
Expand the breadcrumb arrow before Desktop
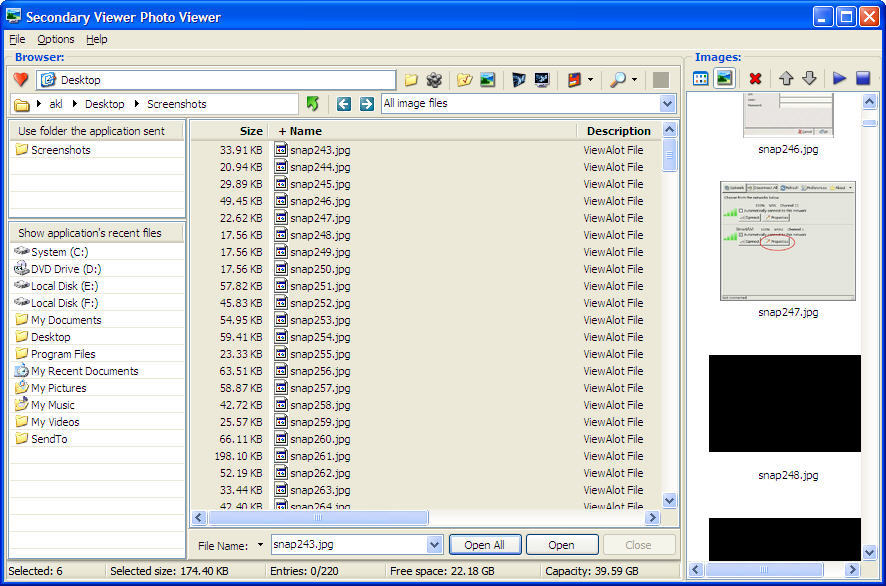coord(75,104)
